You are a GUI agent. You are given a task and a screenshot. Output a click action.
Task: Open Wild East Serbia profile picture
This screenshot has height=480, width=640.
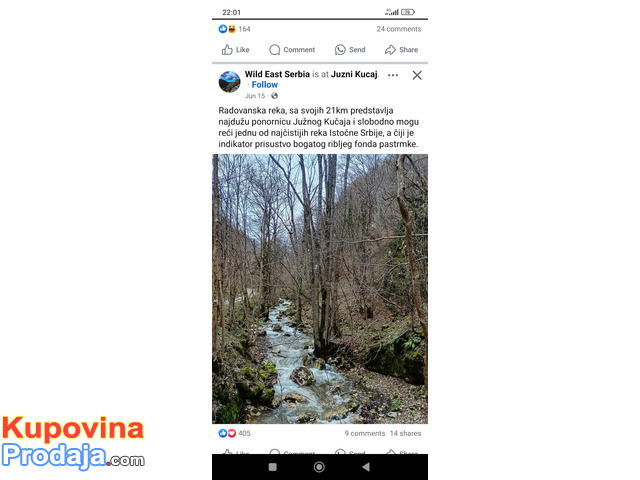pos(229,82)
